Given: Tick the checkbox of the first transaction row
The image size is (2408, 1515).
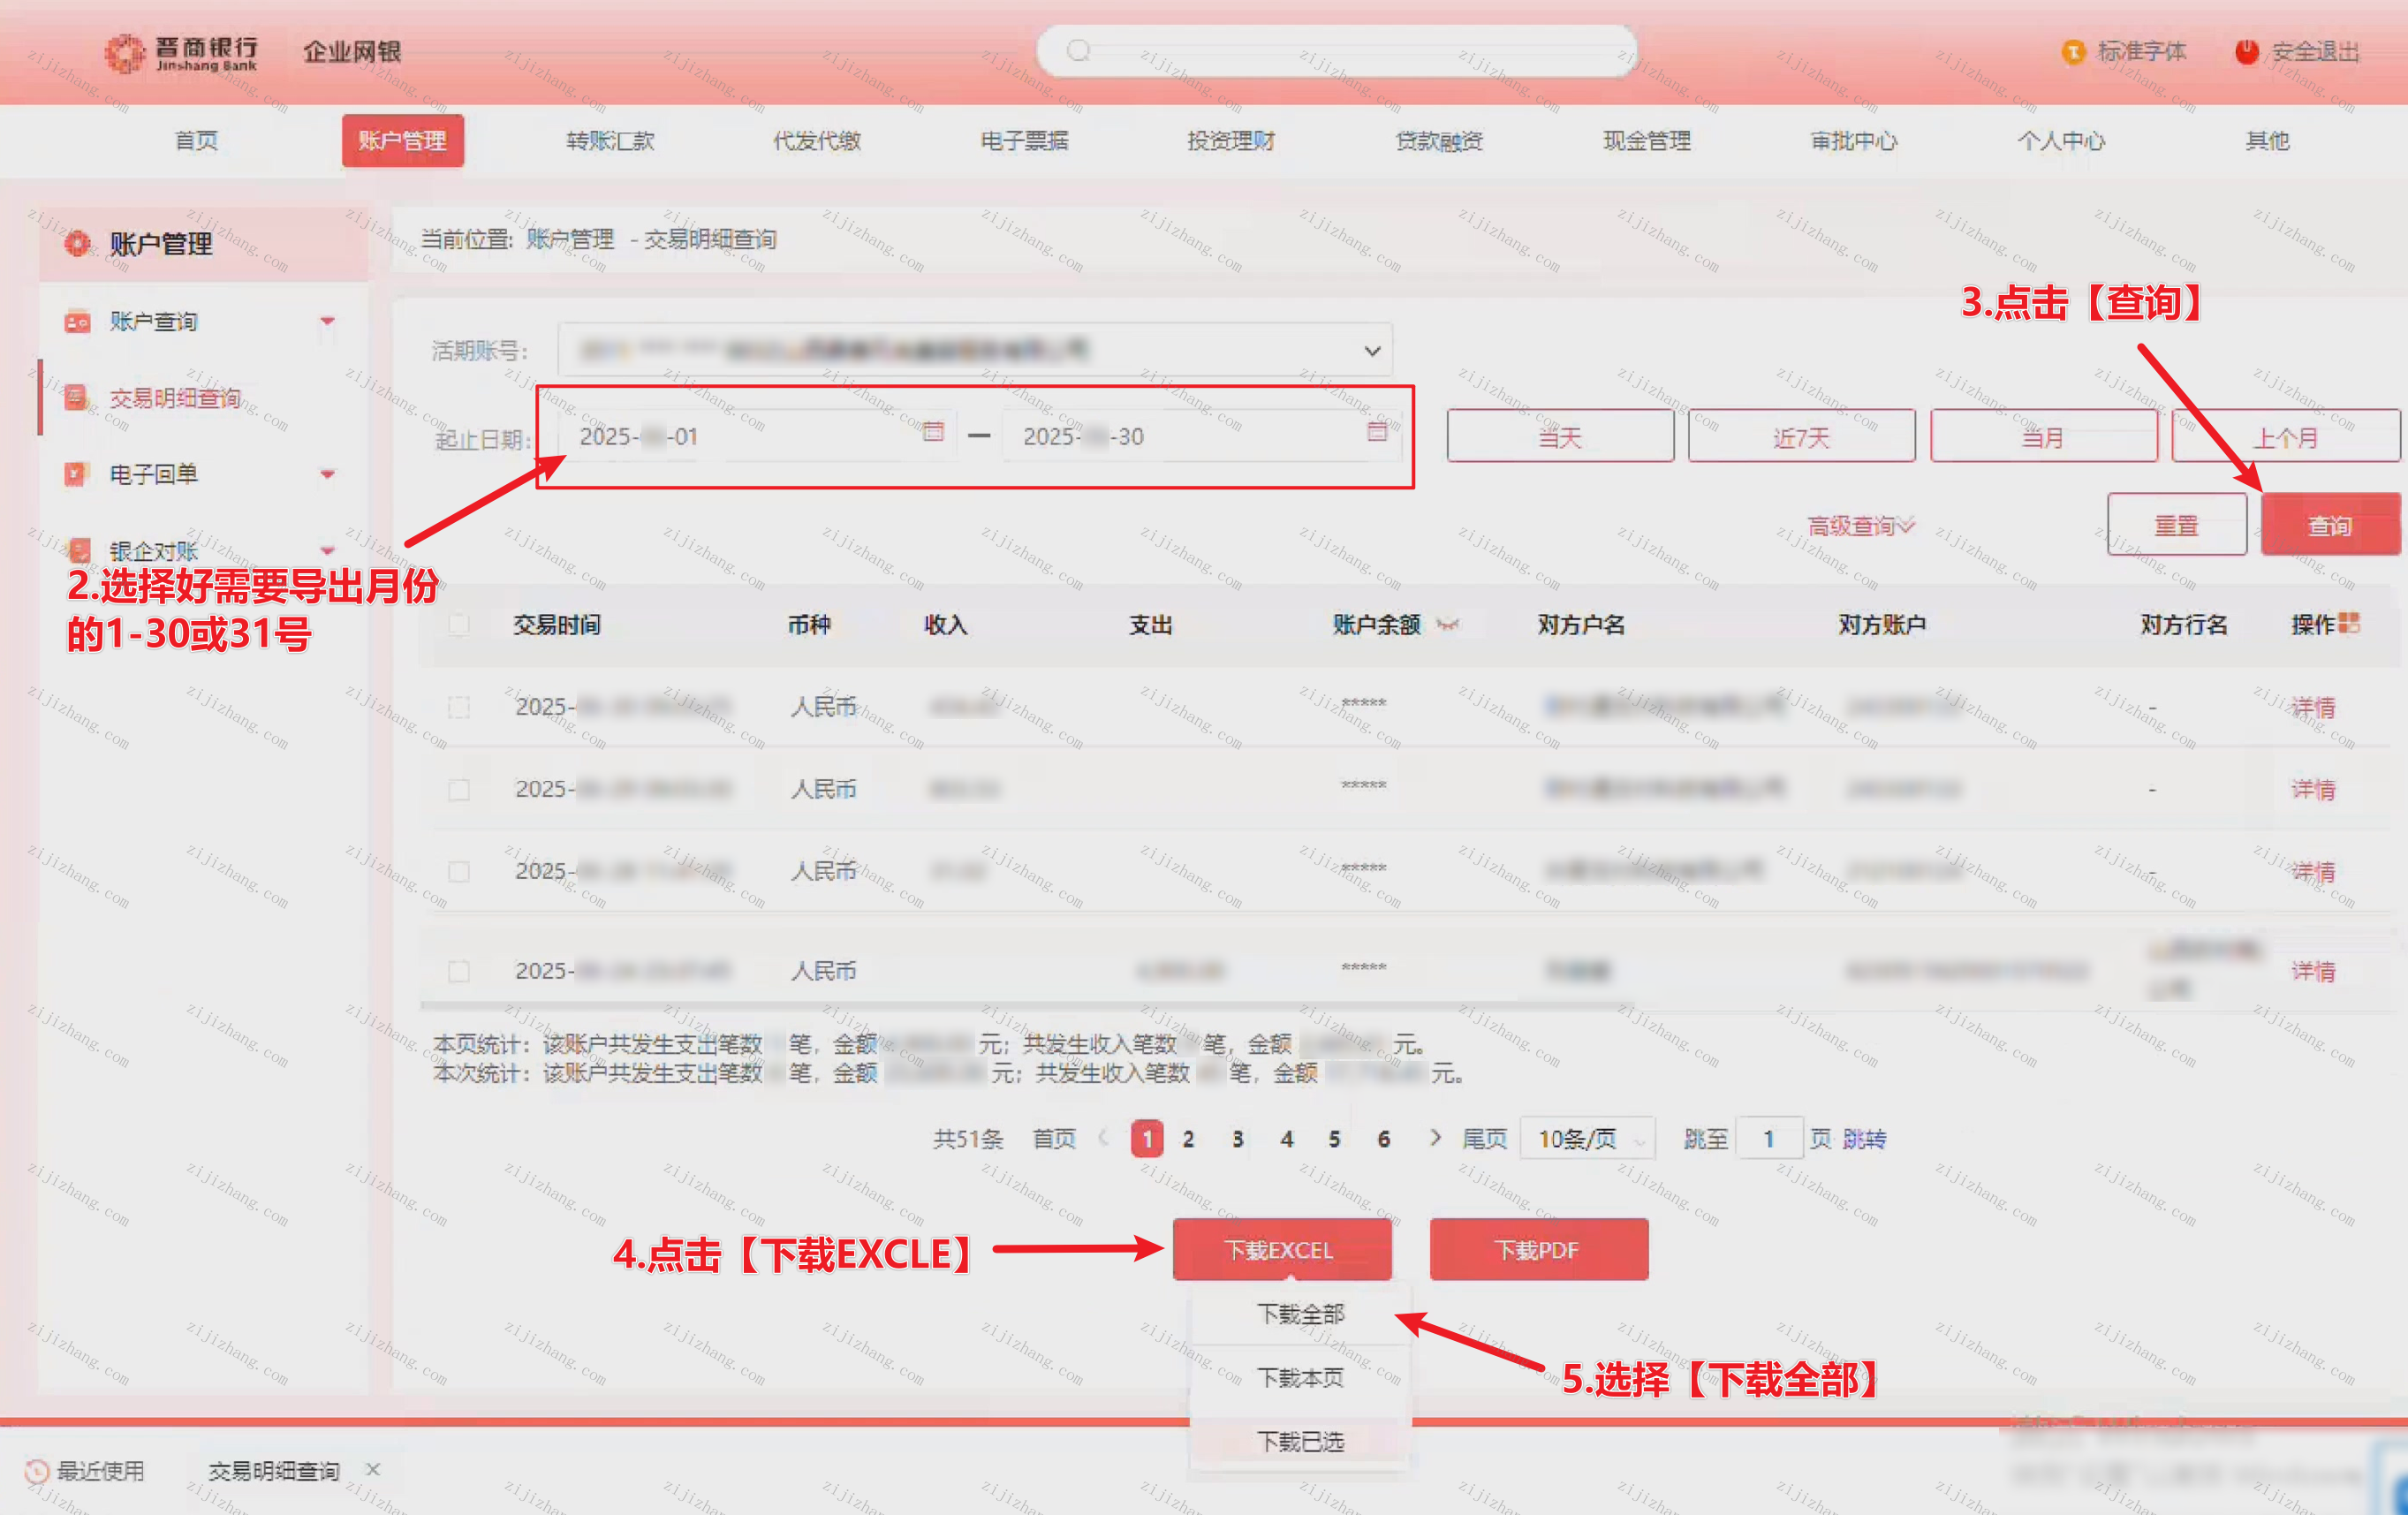Looking at the screenshot, I should coord(459,708).
